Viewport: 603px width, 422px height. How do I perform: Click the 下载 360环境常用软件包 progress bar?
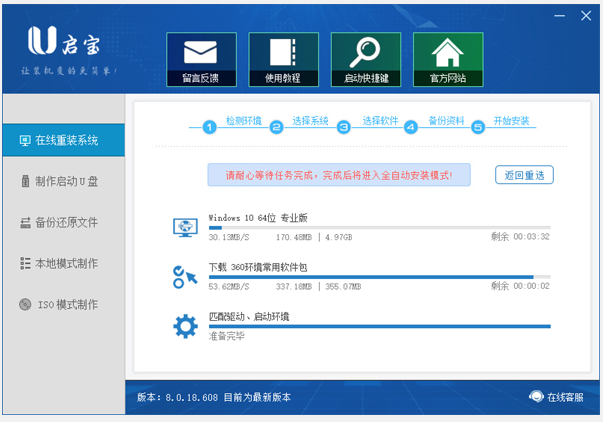click(x=380, y=277)
